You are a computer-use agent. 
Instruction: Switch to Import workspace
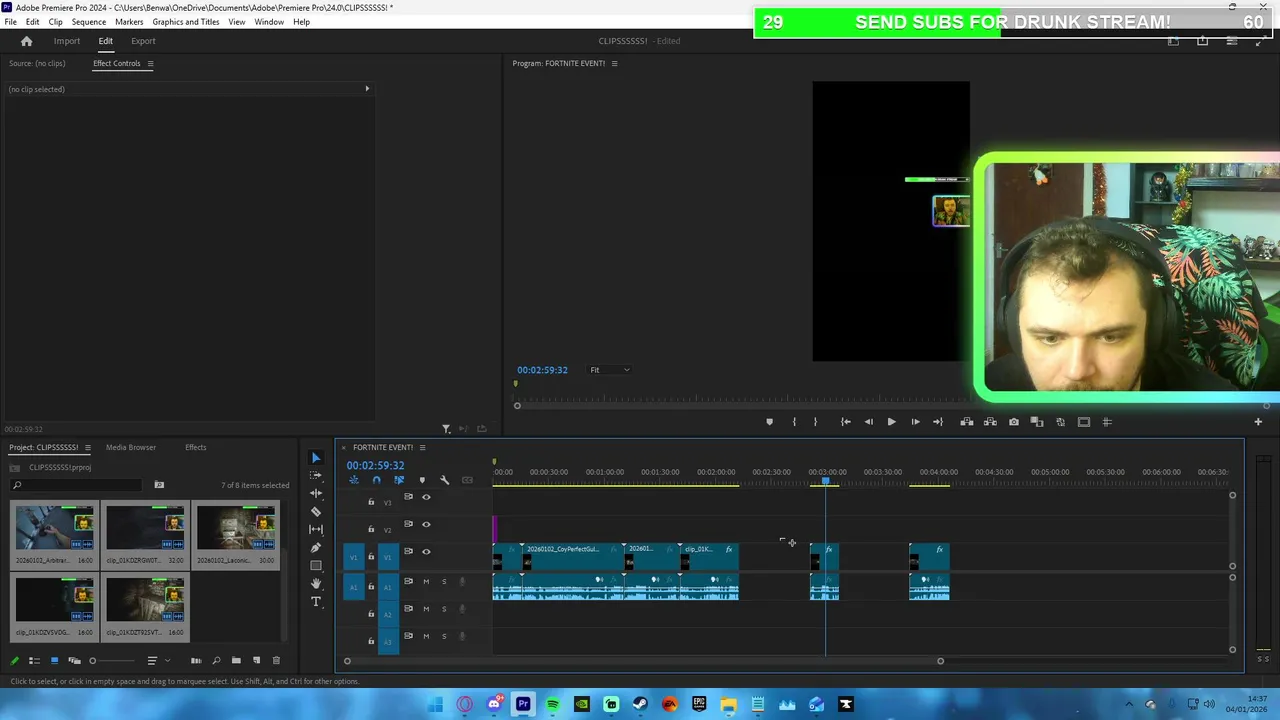pyautogui.click(x=67, y=41)
